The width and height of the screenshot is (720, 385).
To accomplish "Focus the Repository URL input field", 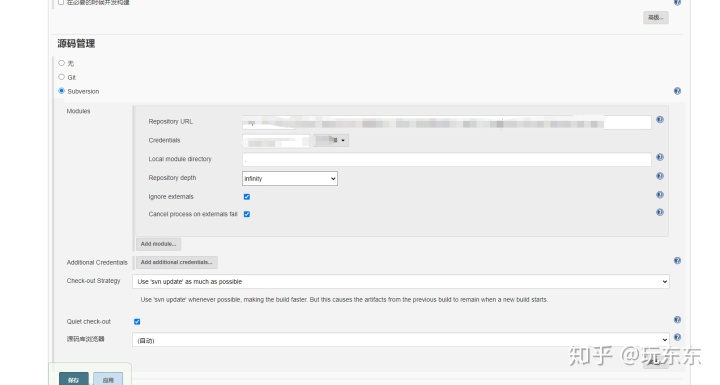I will tap(447, 122).
